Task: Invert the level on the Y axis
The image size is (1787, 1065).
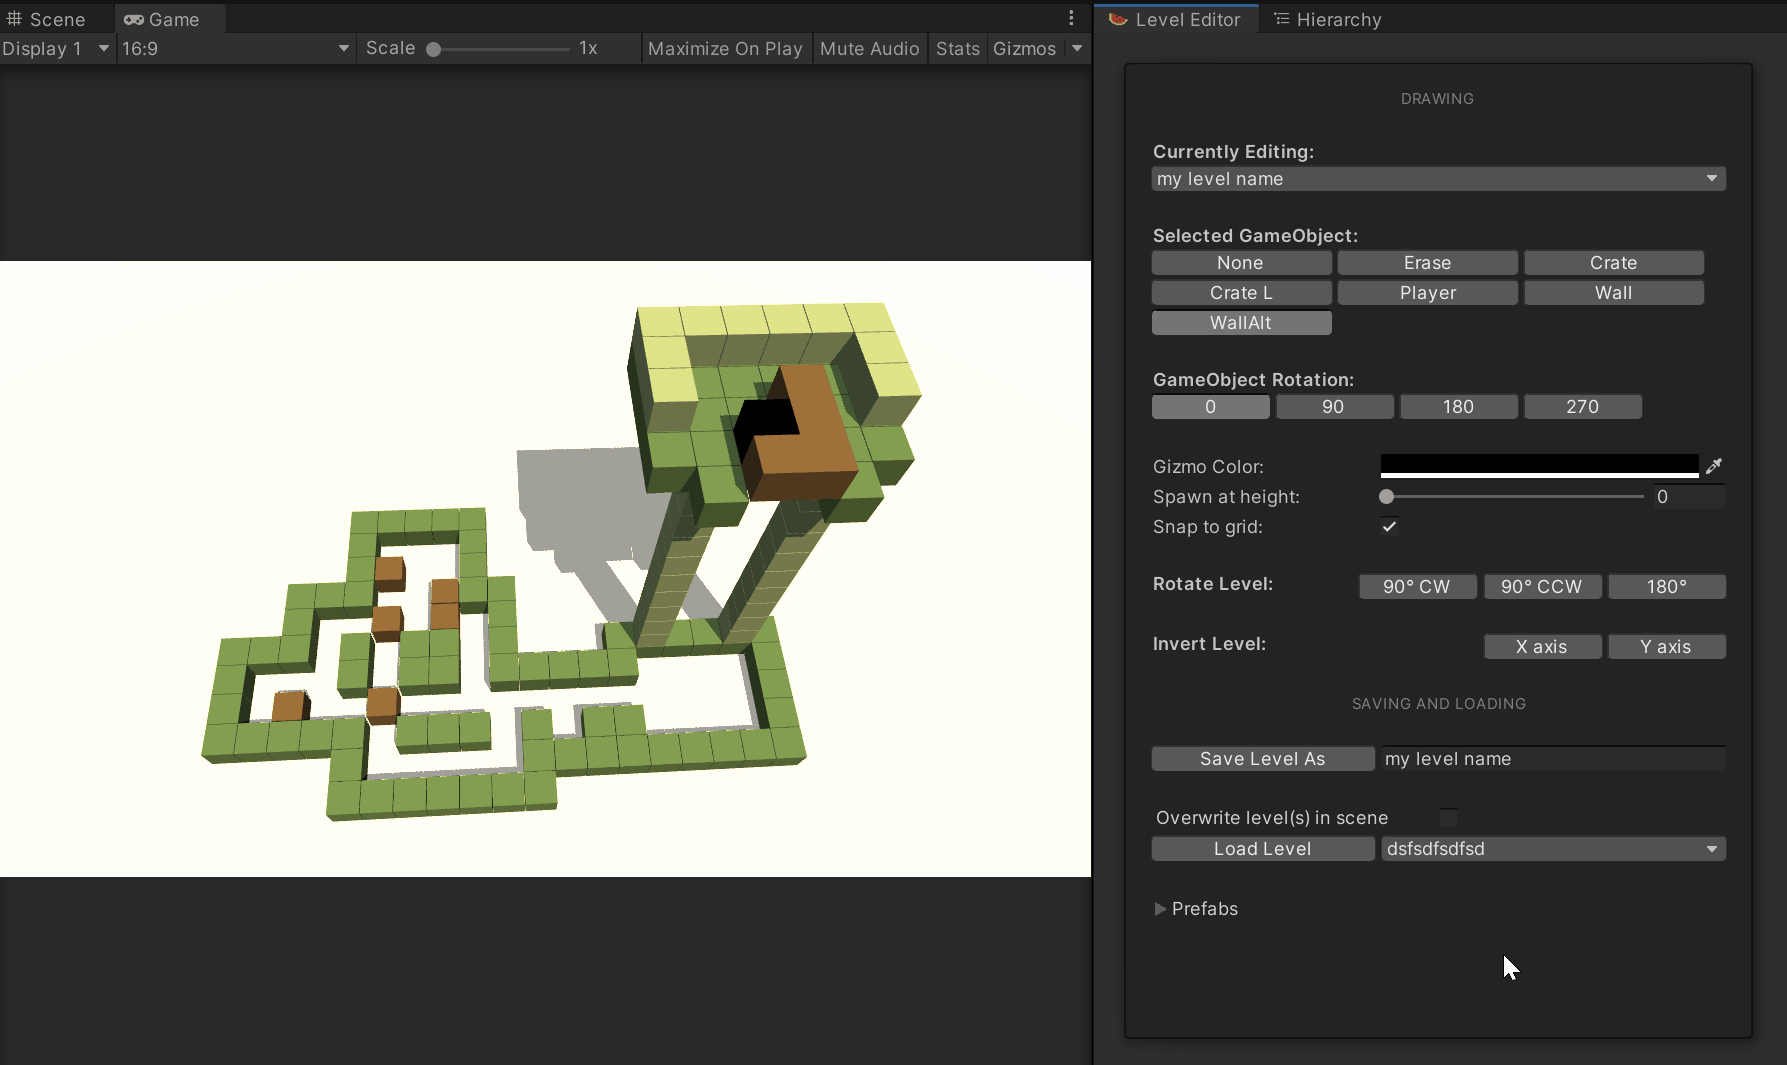Action: [1666, 646]
